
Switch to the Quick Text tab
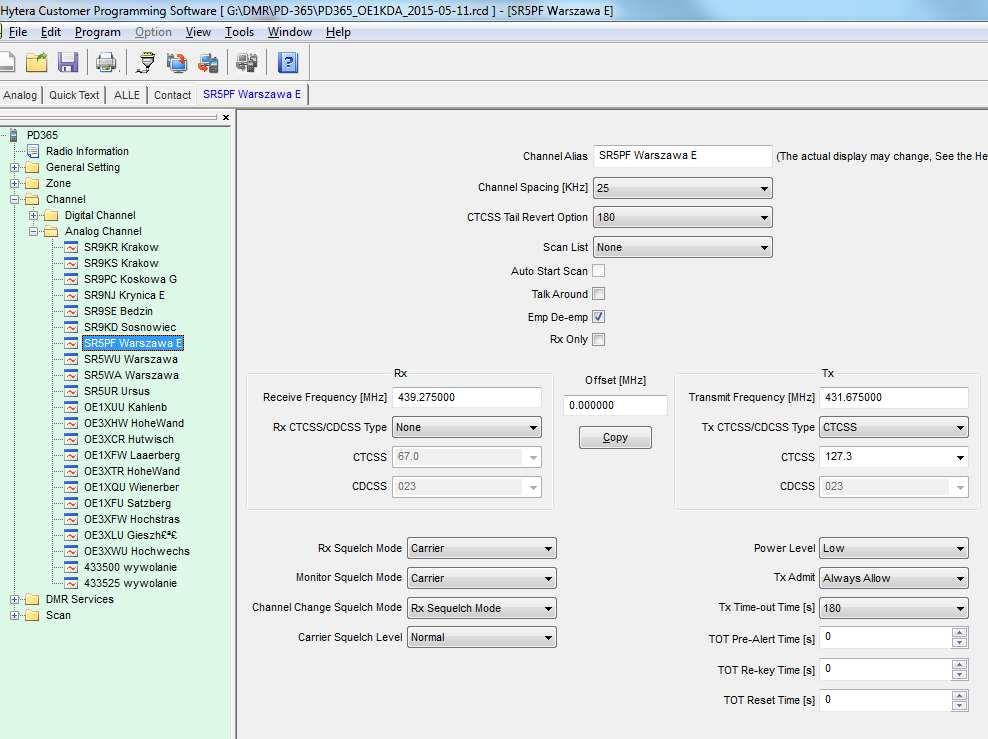[x=74, y=95]
